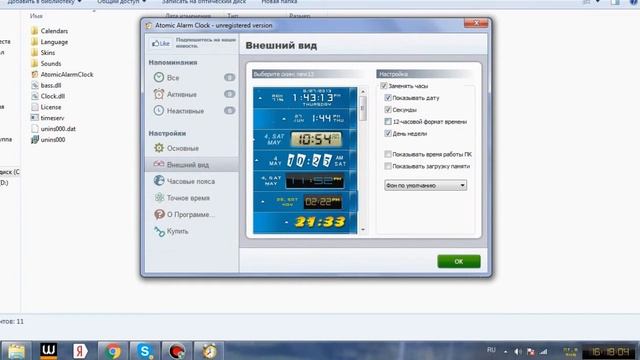Open Google Chrome from the taskbar

tap(112, 351)
